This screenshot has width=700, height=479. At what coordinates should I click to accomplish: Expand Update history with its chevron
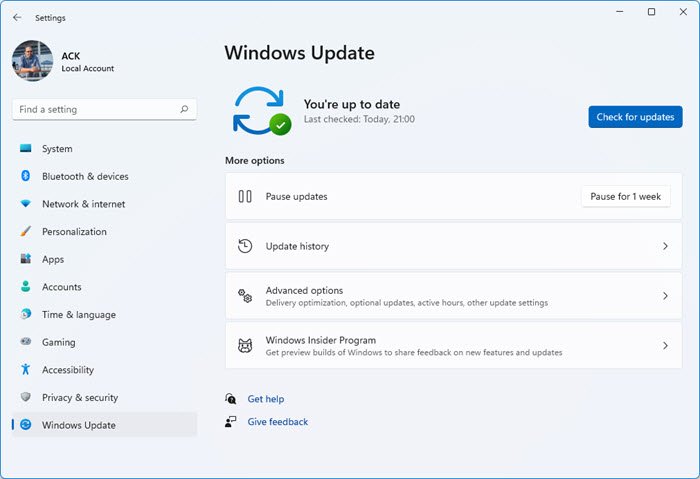tap(665, 246)
